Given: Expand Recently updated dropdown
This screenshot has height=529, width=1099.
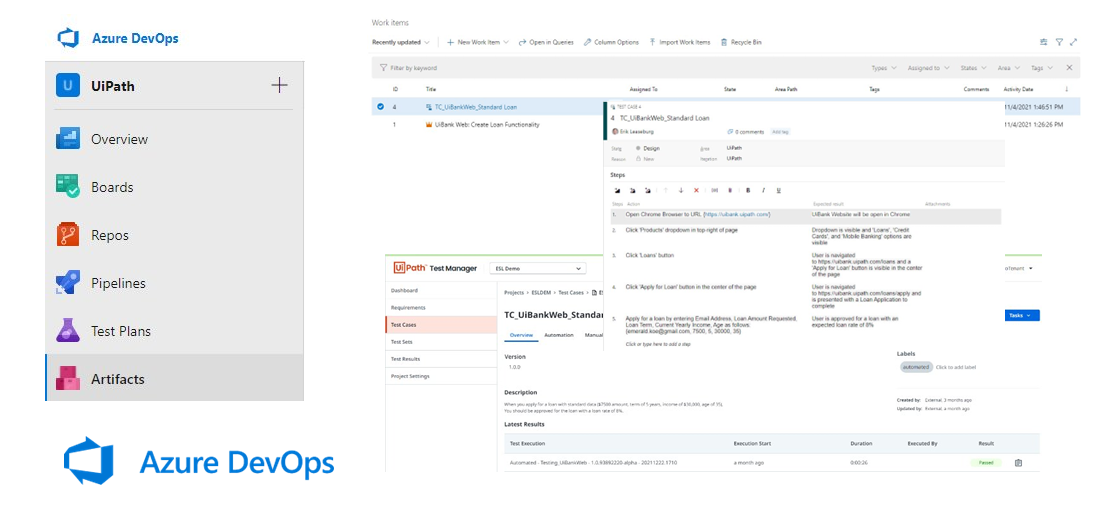Looking at the screenshot, I should coord(401,42).
